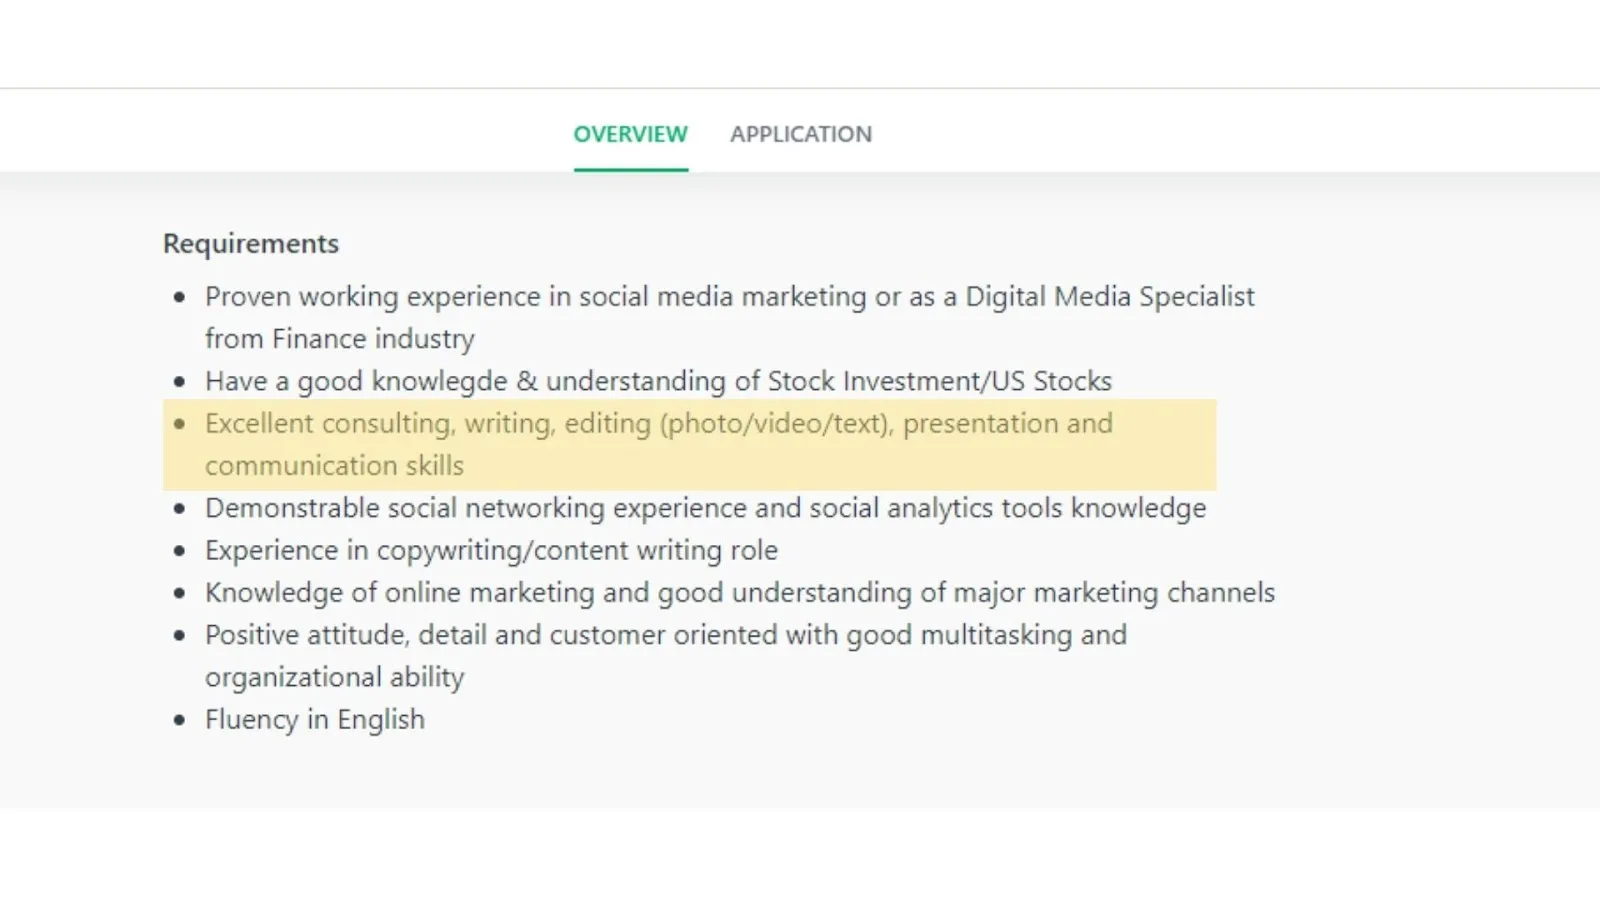This screenshot has height=900, width=1600.
Task: Click the words 'communication skills' in highlighted text
Action: 334,465
